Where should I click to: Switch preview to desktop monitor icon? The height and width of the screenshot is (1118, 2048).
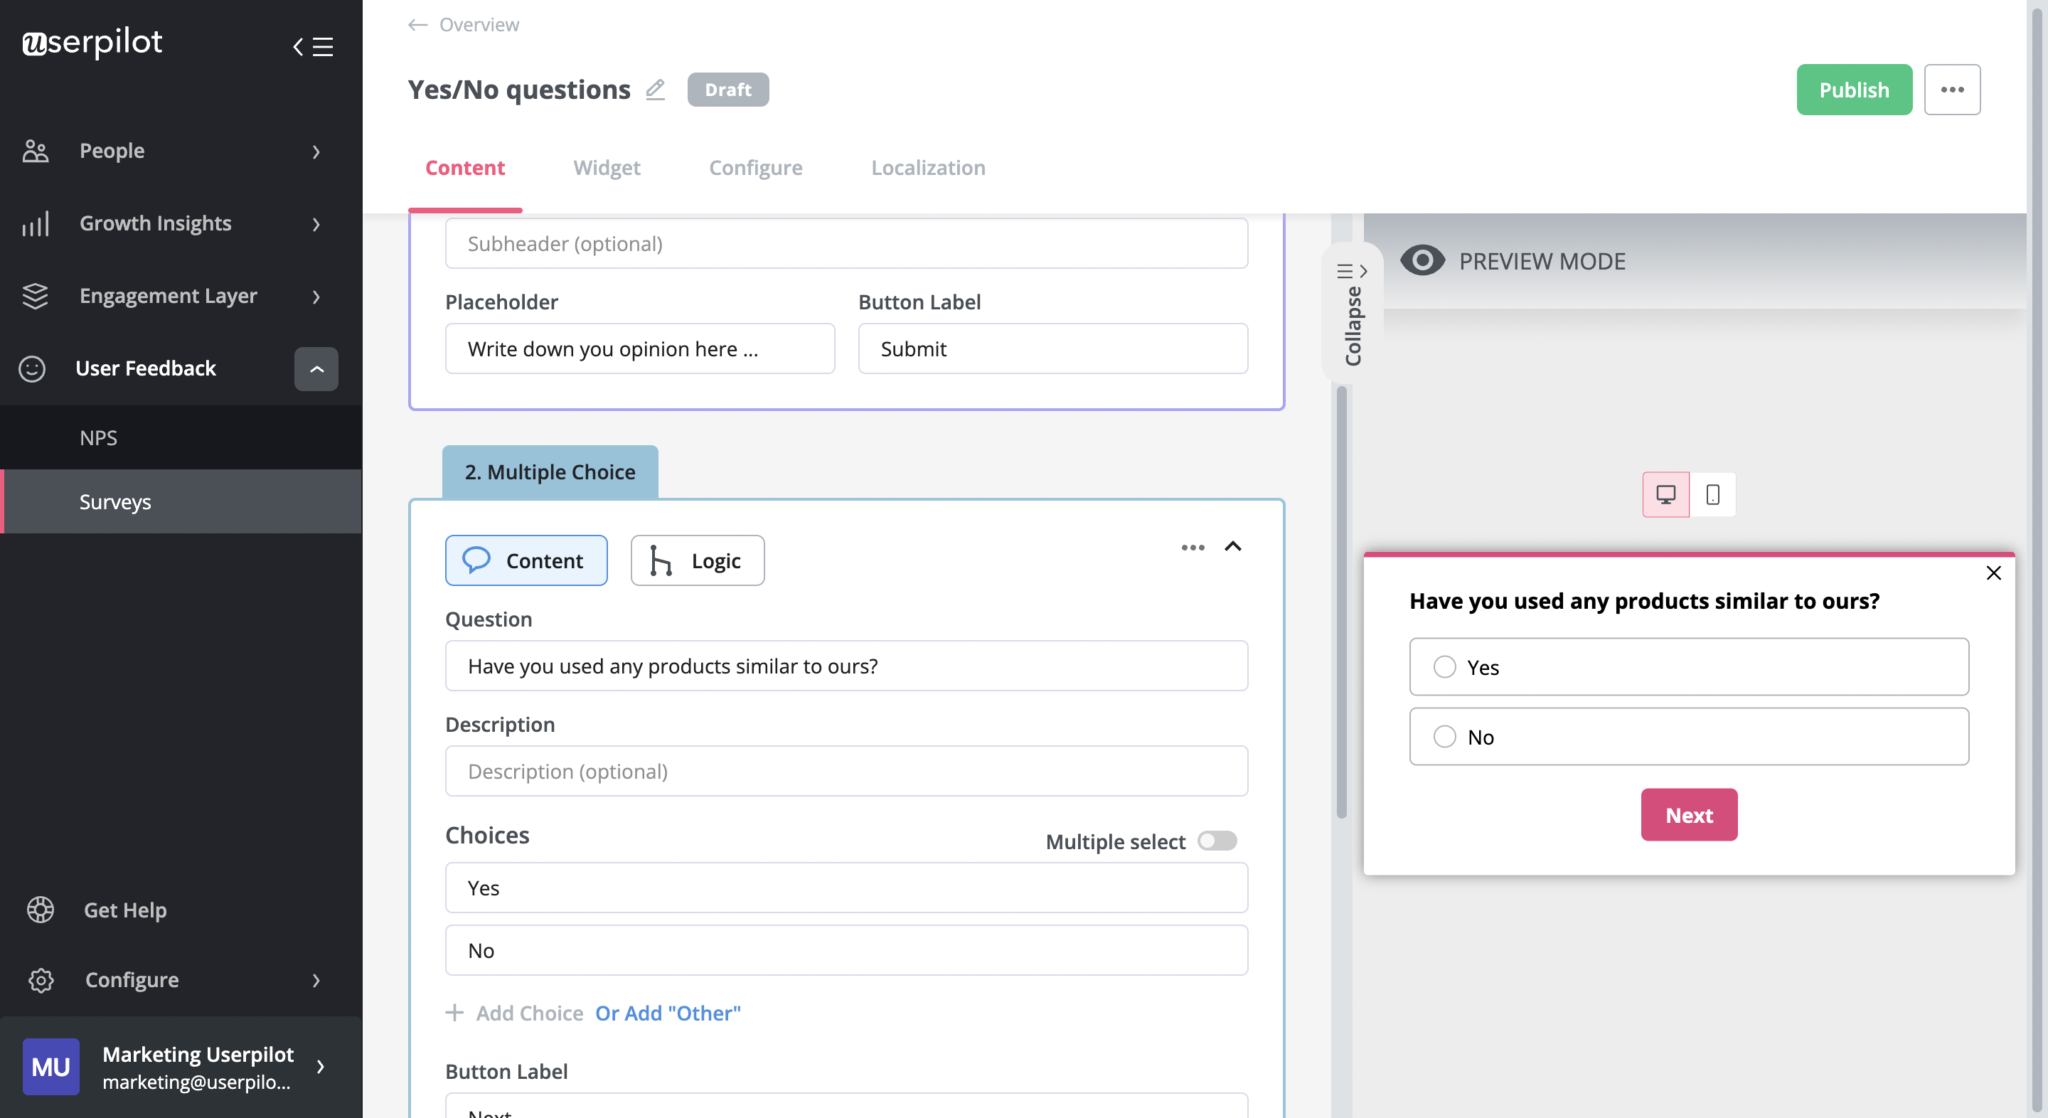pyautogui.click(x=1664, y=493)
